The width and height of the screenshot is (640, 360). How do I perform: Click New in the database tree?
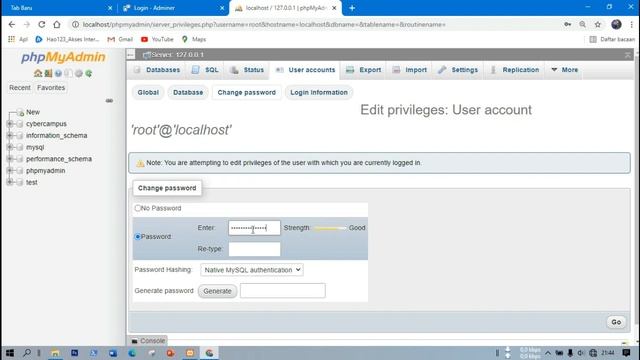[x=33, y=112]
